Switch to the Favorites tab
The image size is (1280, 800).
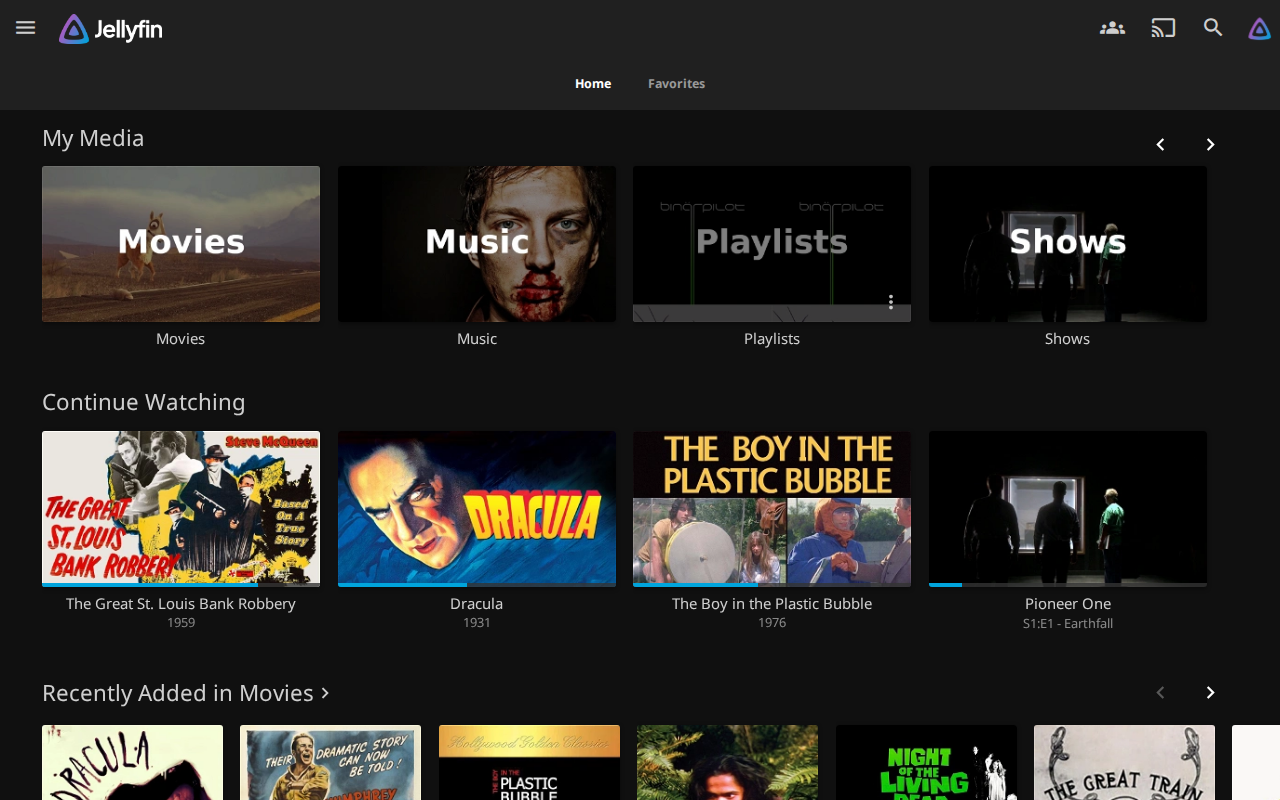point(676,83)
